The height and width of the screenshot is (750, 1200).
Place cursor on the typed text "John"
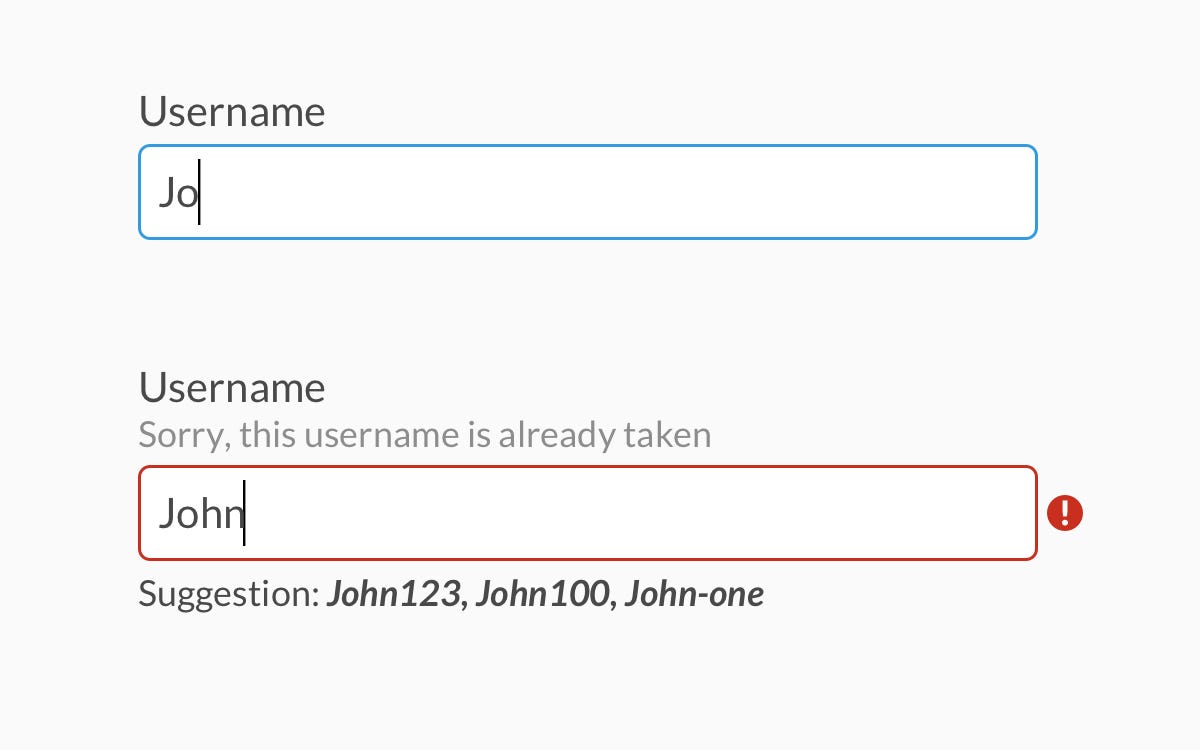pyautogui.click(x=200, y=514)
